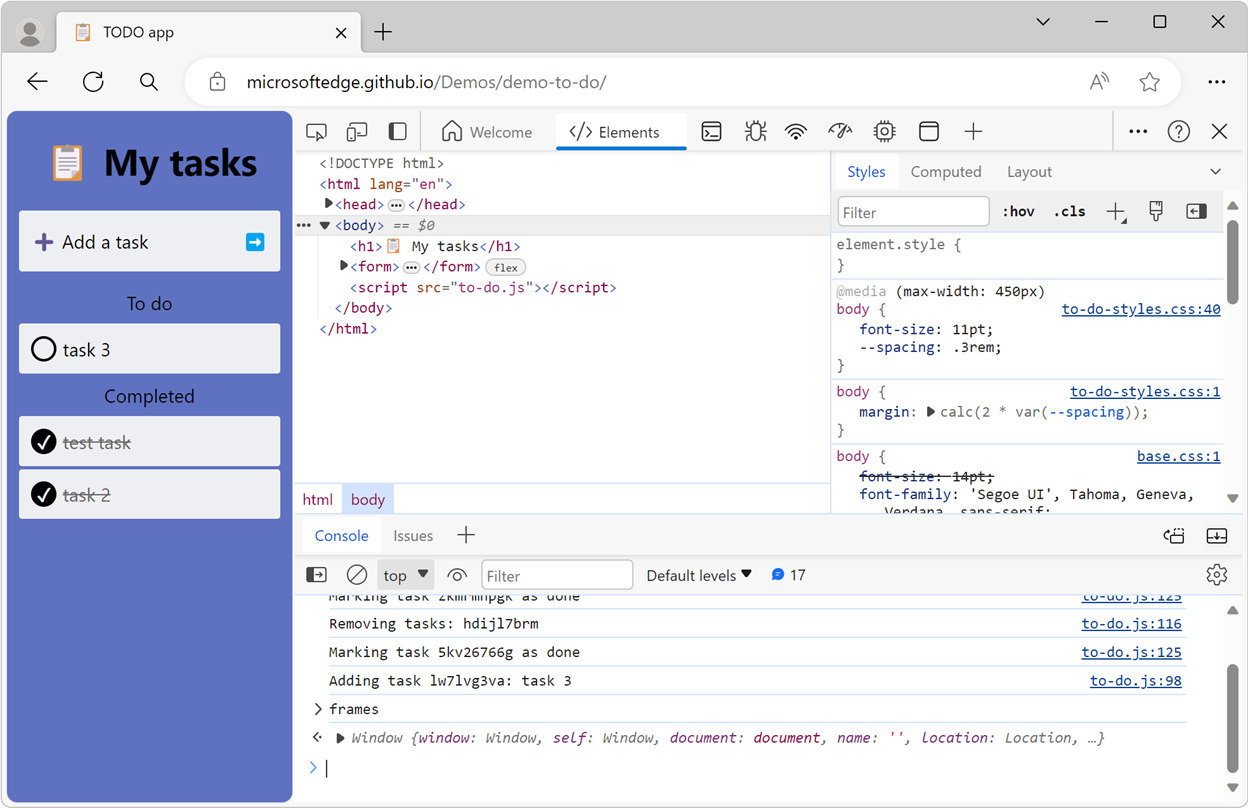This screenshot has width=1248, height=808.
Task: Switch to the Computed tab
Action: pyautogui.click(x=945, y=171)
